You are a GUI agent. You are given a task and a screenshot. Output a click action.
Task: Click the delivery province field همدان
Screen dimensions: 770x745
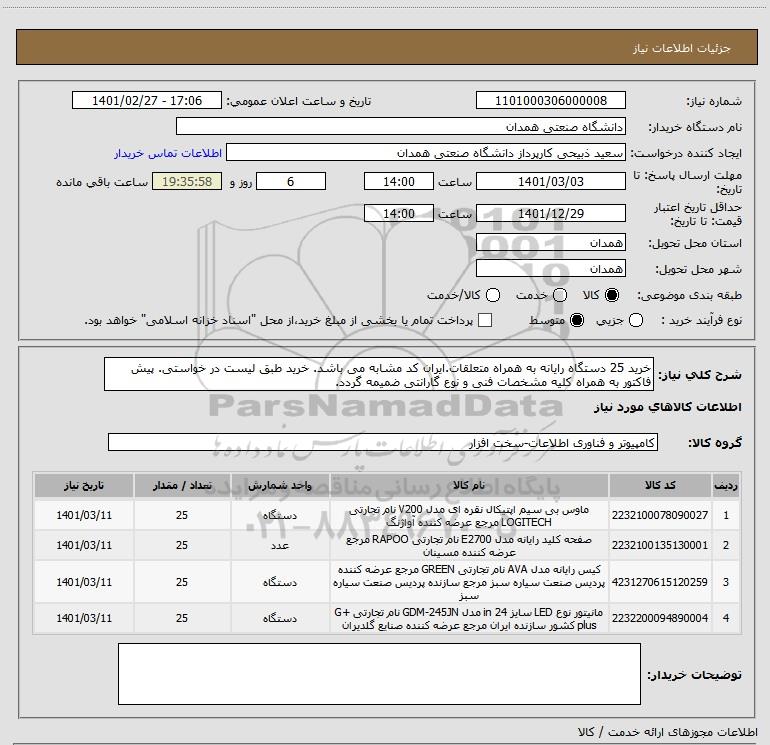pyautogui.click(x=550, y=242)
